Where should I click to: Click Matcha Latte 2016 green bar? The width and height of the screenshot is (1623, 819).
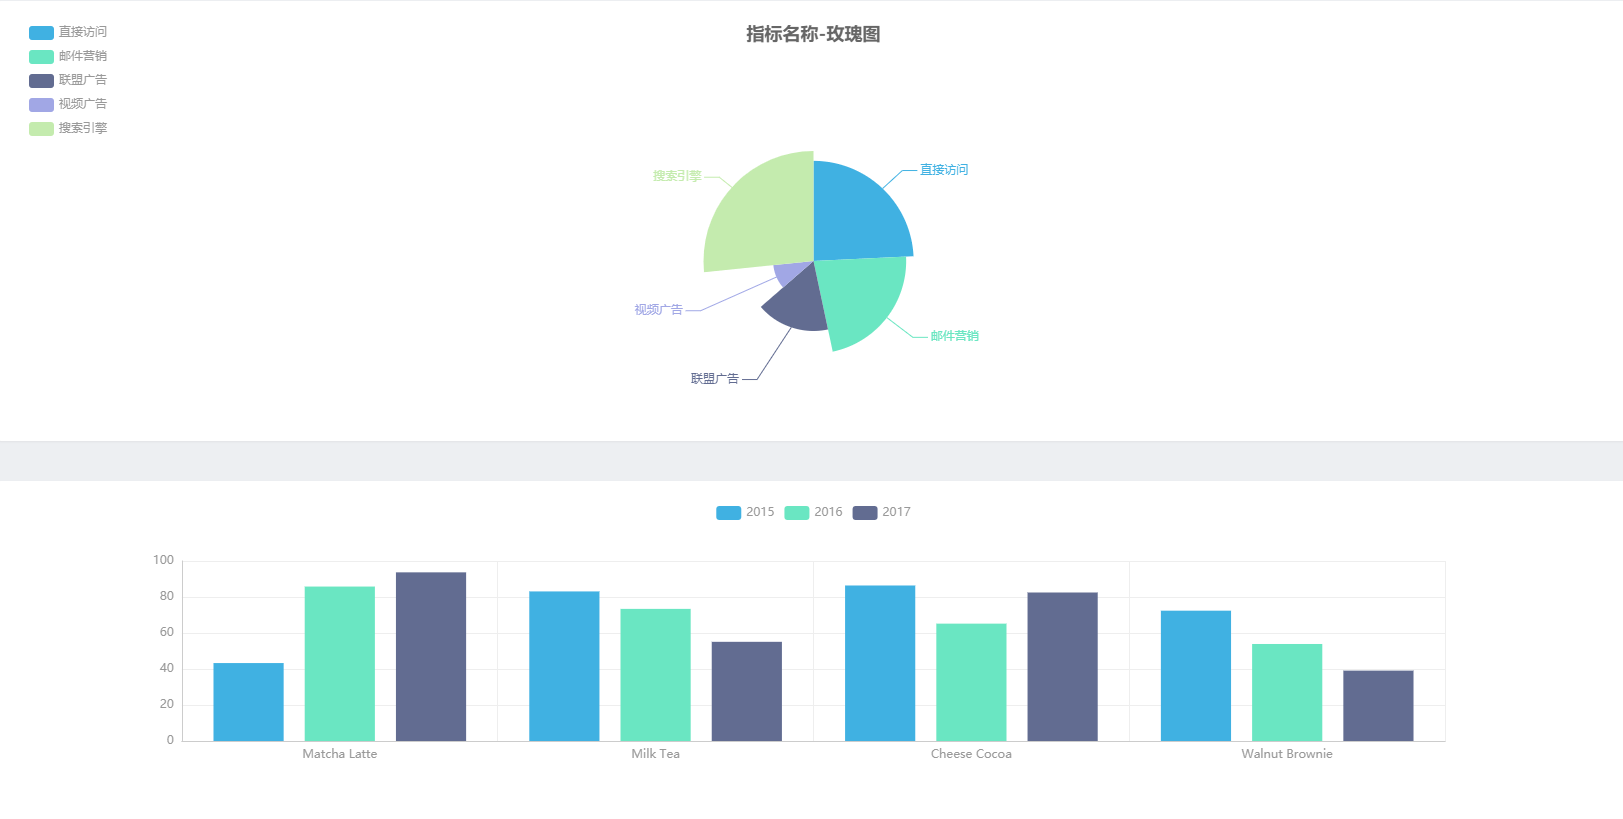(x=340, y=664)
